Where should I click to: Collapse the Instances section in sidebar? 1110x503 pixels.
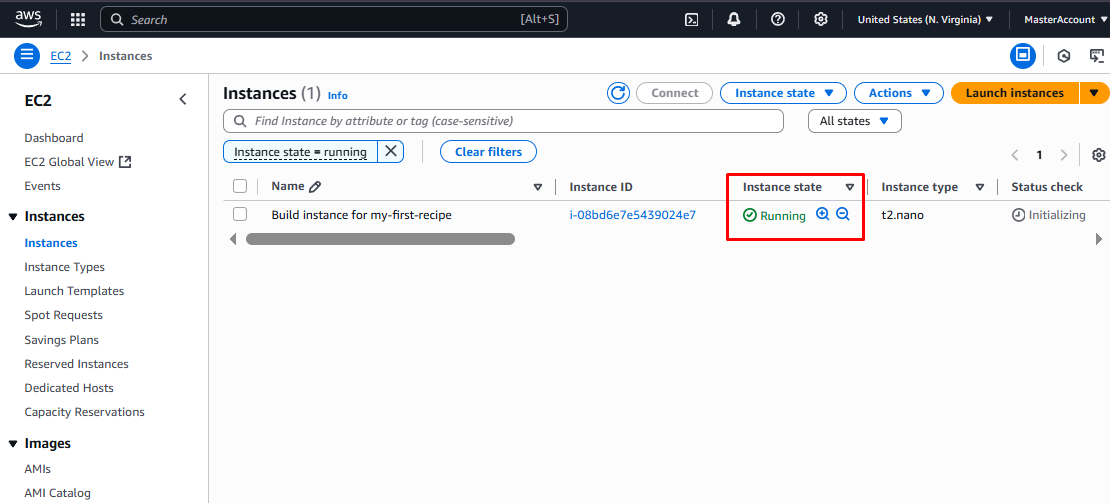click(13, 217)
